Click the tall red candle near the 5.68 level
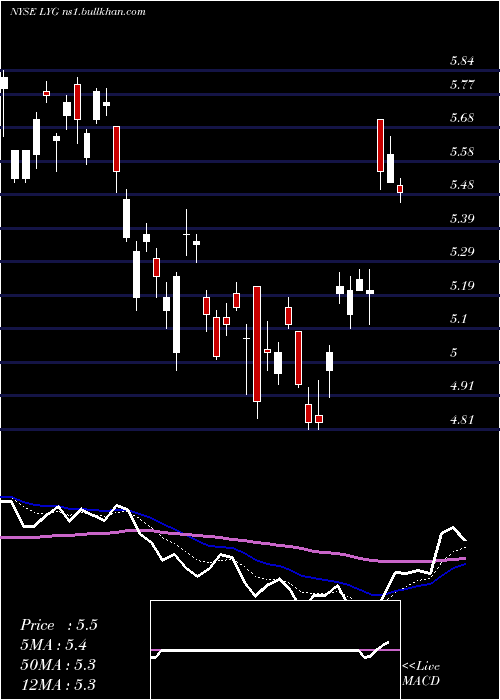 coord(380,146)
